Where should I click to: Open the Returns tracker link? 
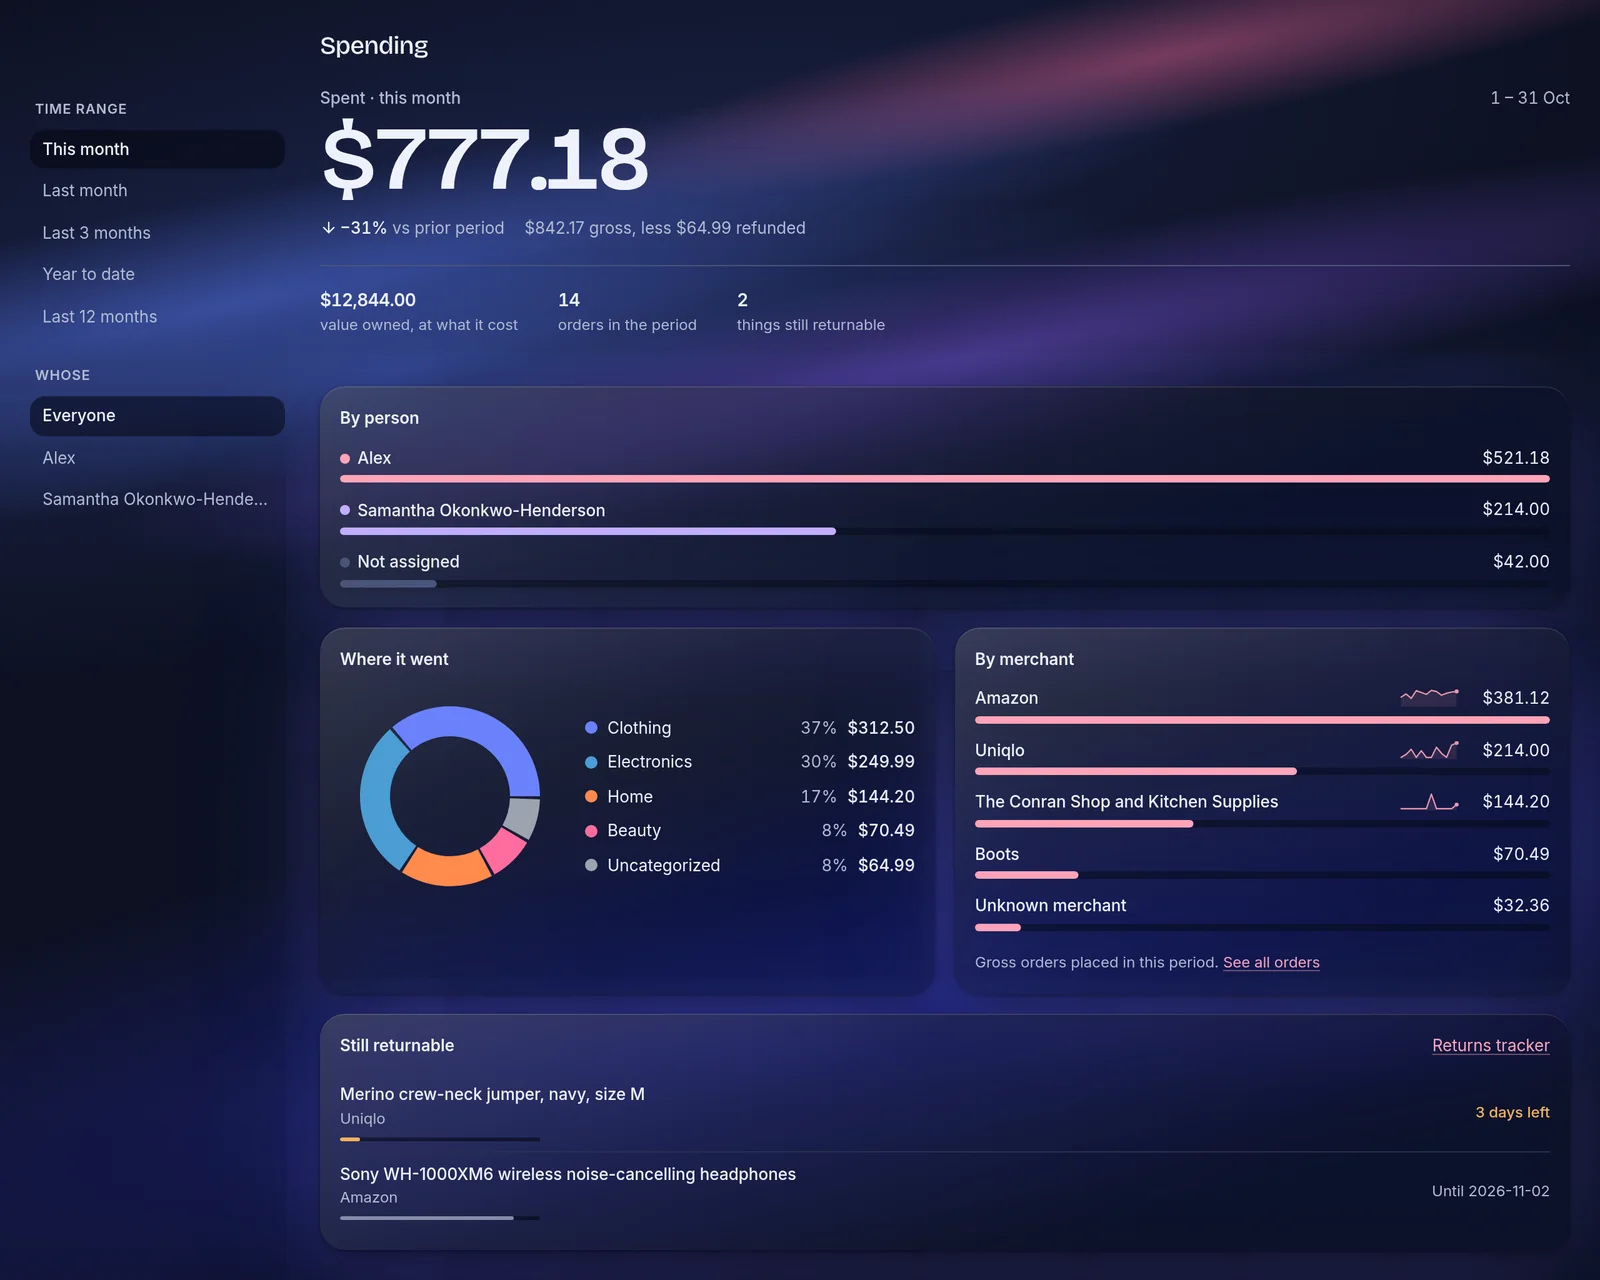1490,1045
